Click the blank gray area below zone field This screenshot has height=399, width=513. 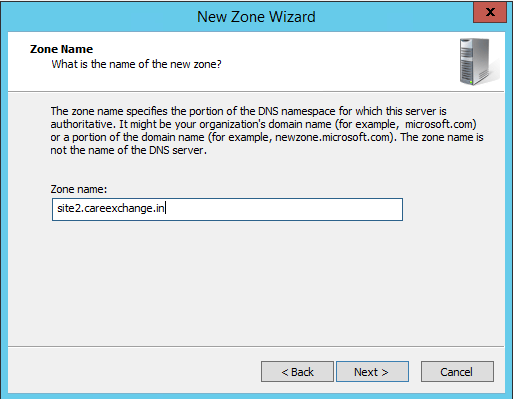256,283
